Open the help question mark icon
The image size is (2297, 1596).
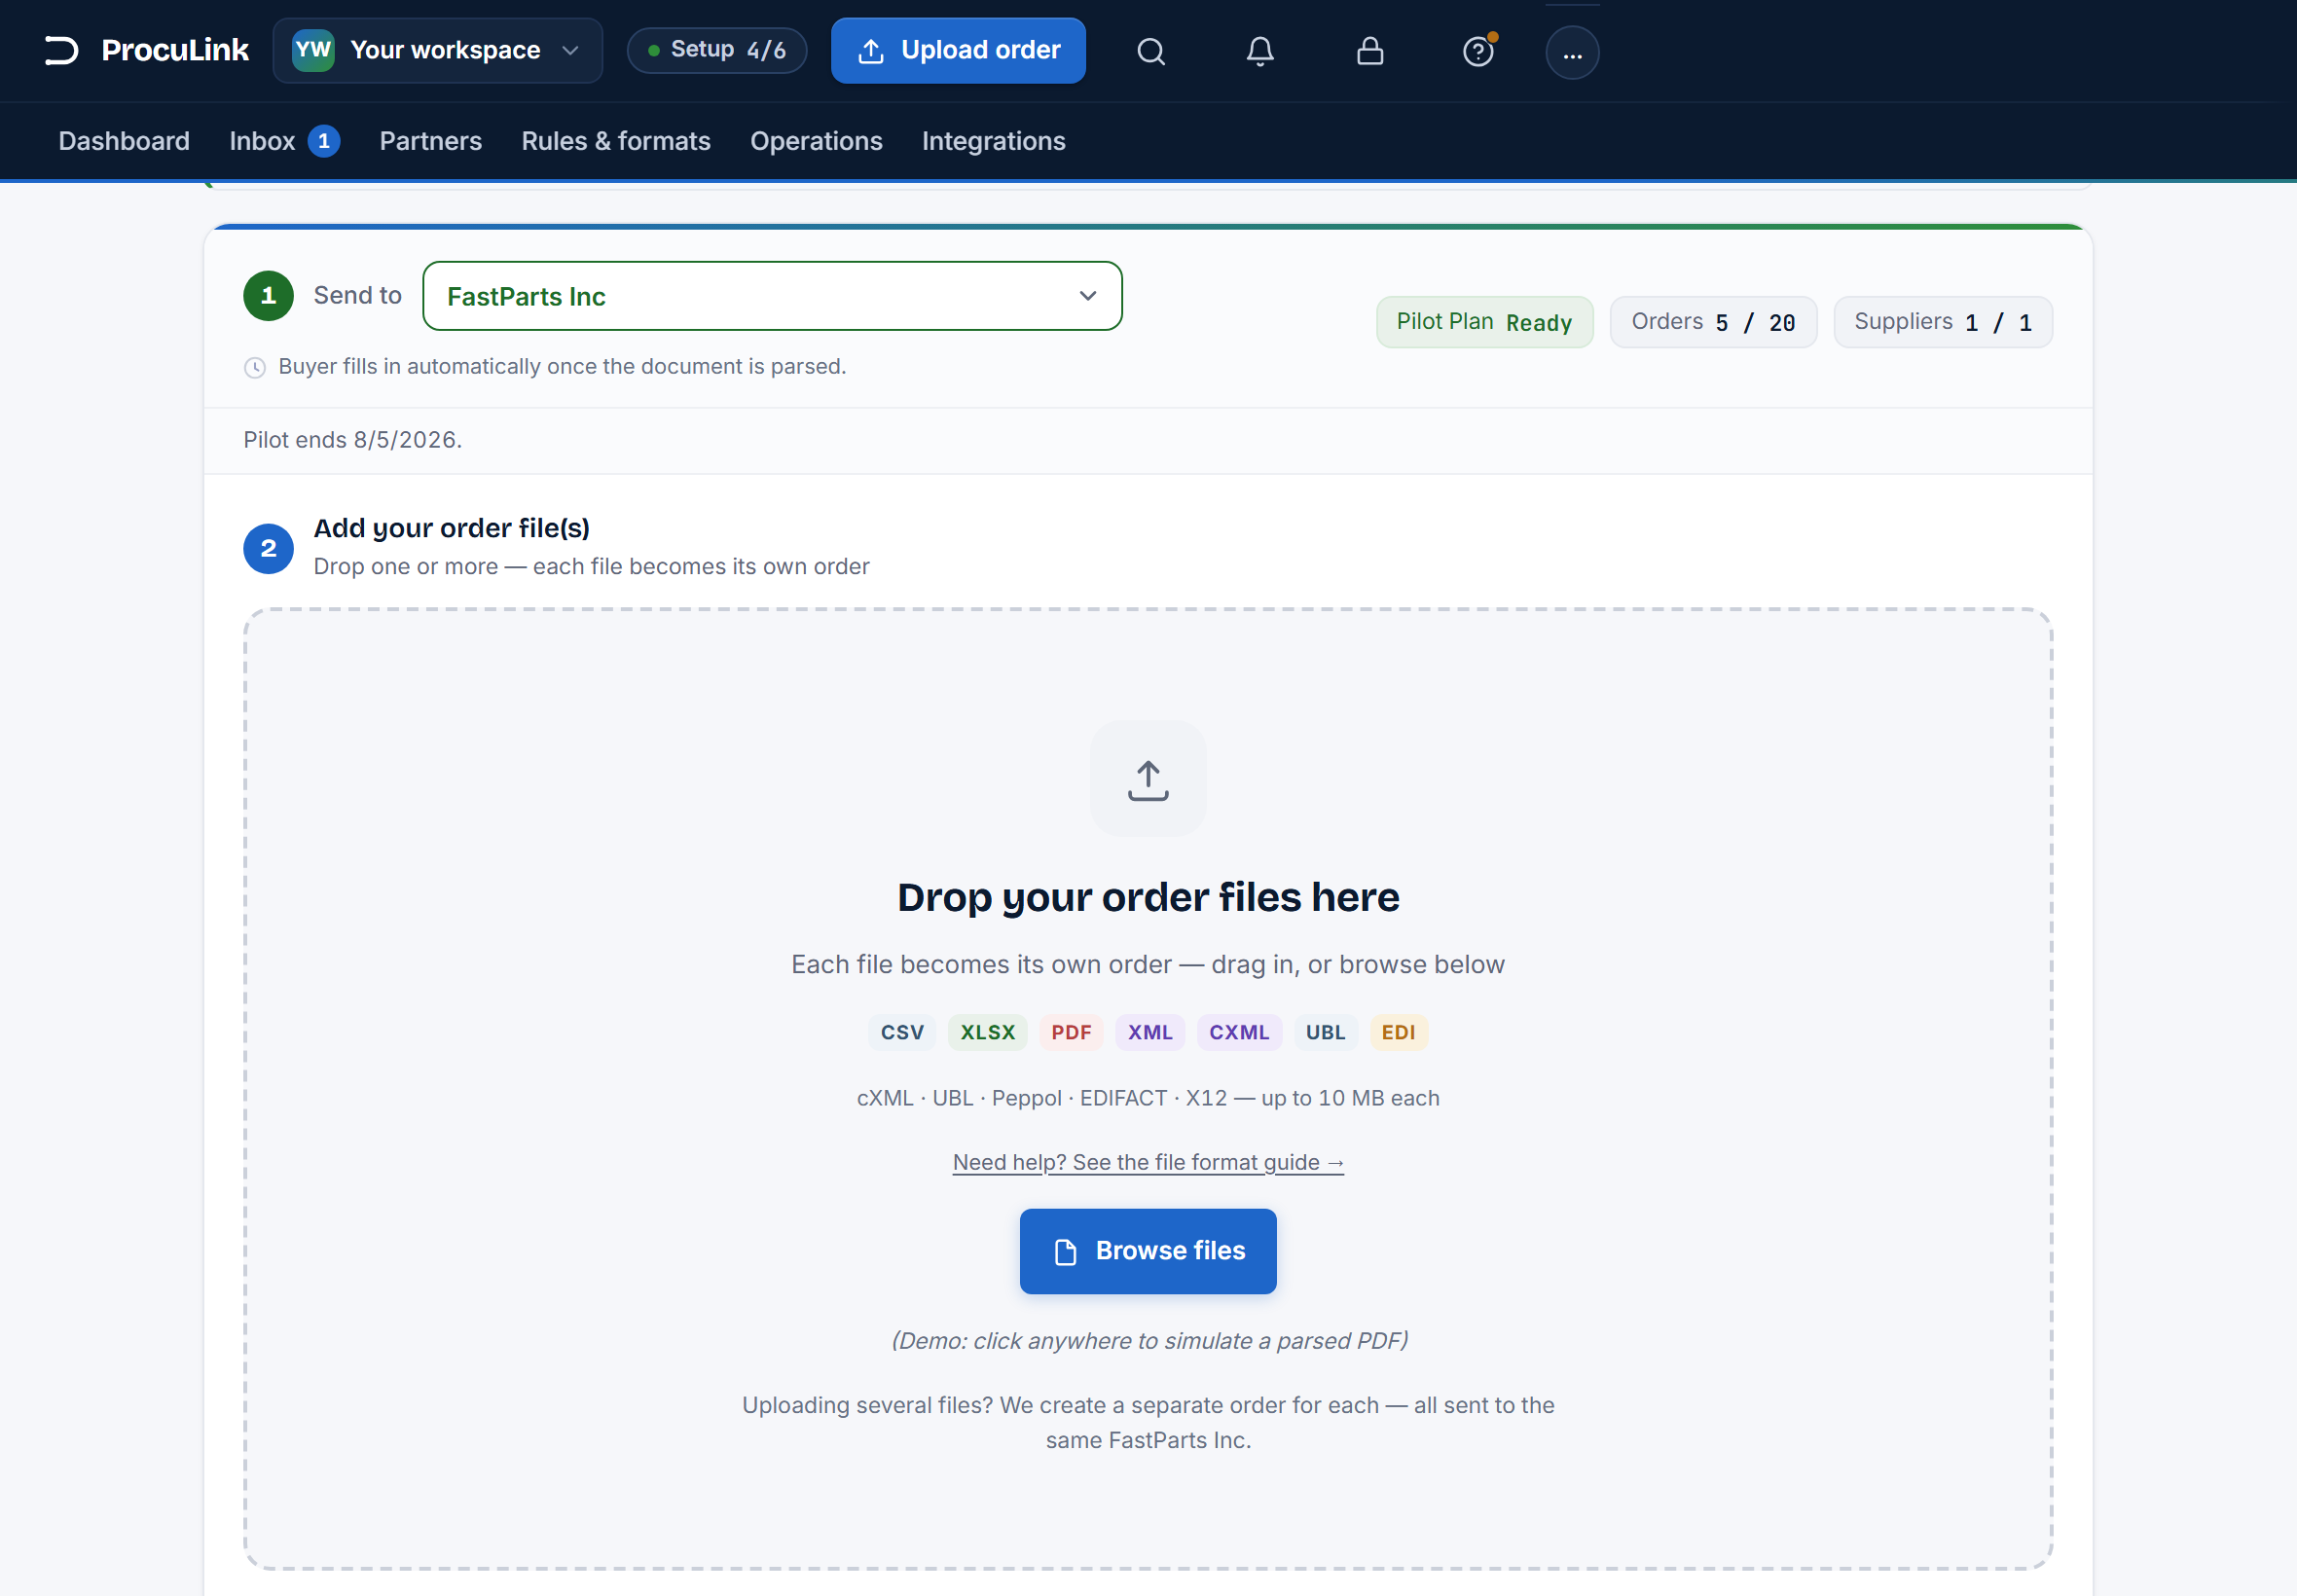(1478, 51)
